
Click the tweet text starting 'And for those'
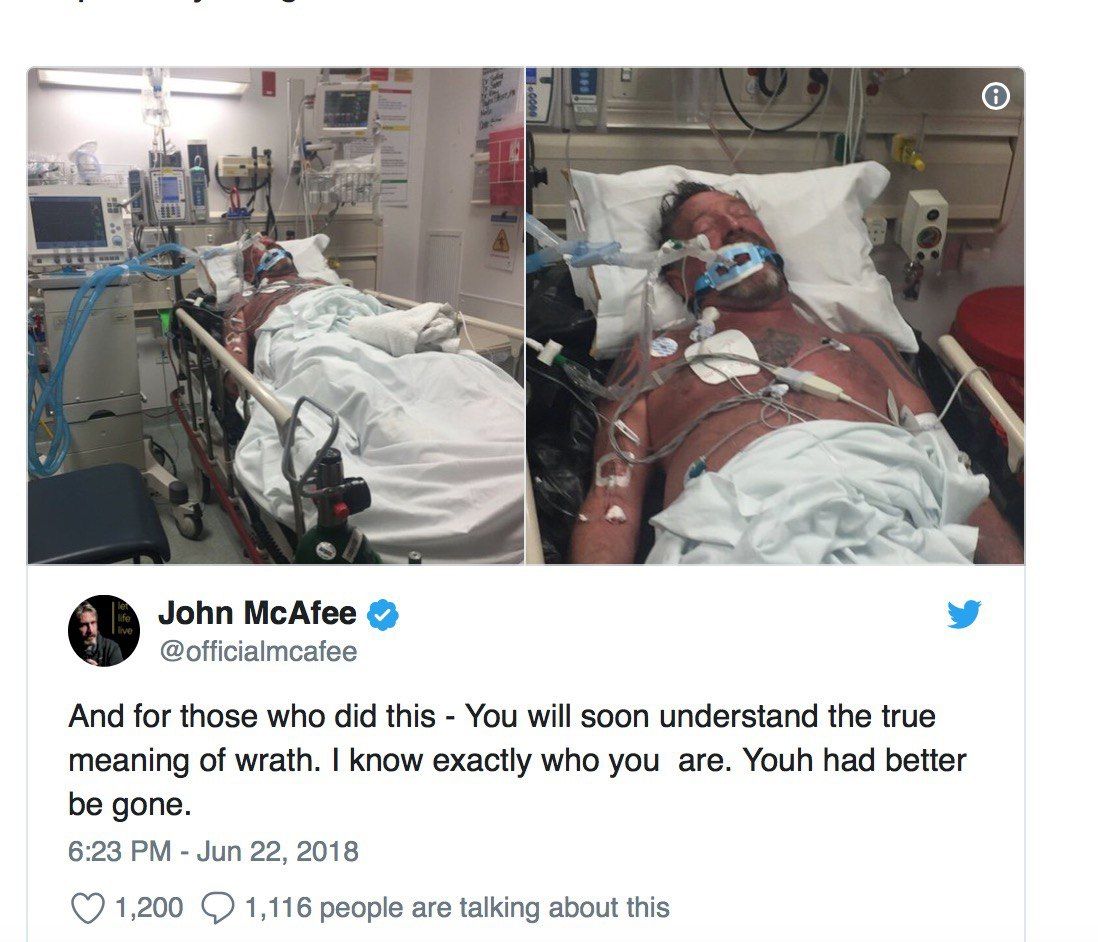517,760
